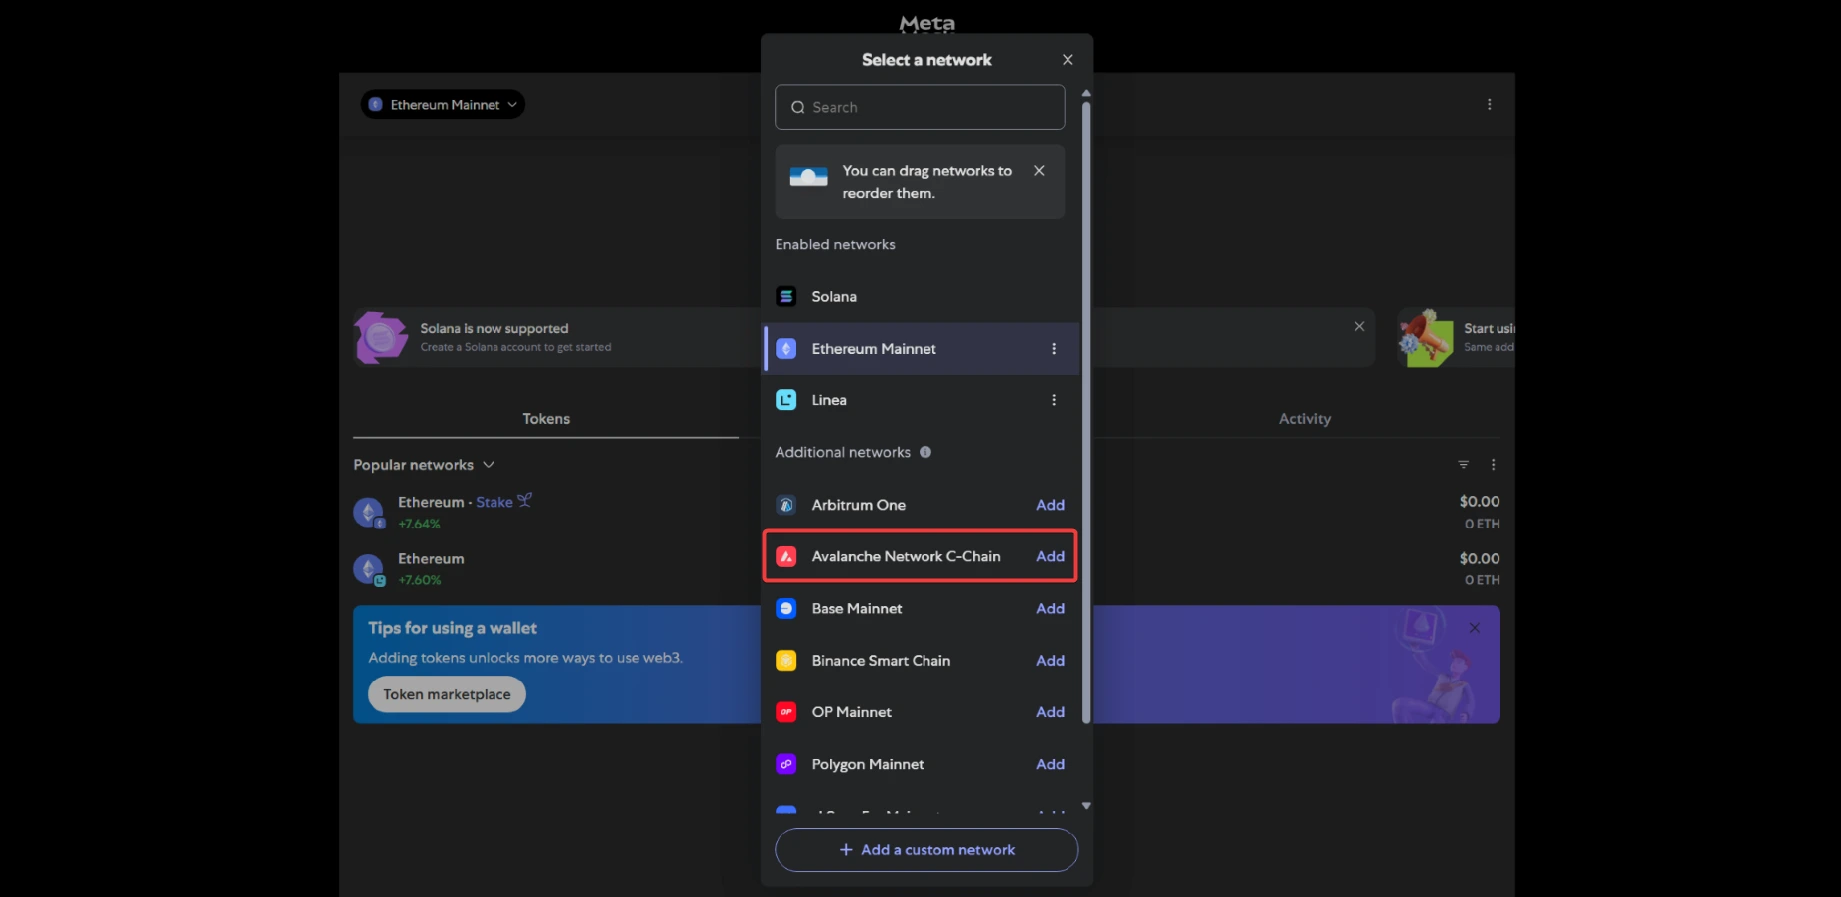This screenshot has height=897, width=1841.
Task: Open the token list sort filter icon
Action: [x=1463, y=465]
